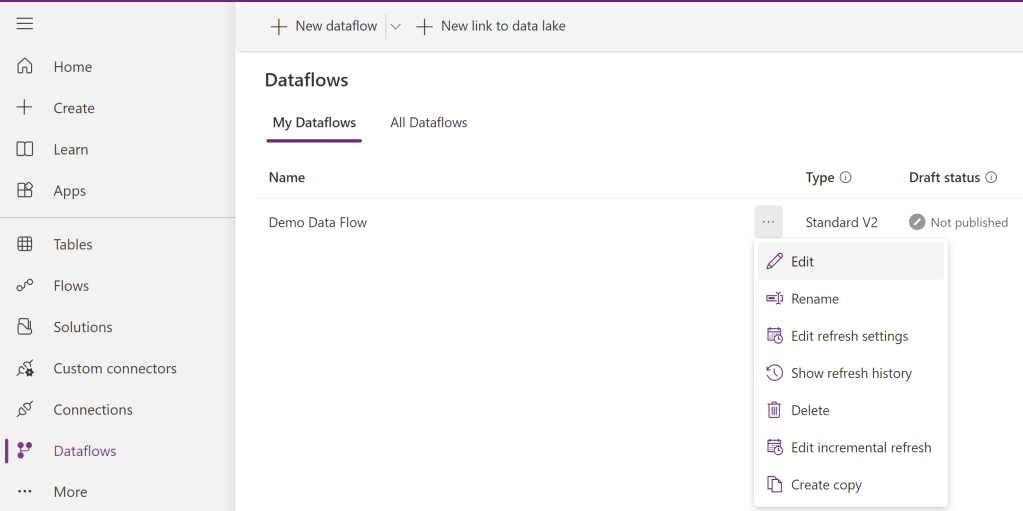Open Home from the sidebar
1023x511 pixels.
tap(72, 67)
